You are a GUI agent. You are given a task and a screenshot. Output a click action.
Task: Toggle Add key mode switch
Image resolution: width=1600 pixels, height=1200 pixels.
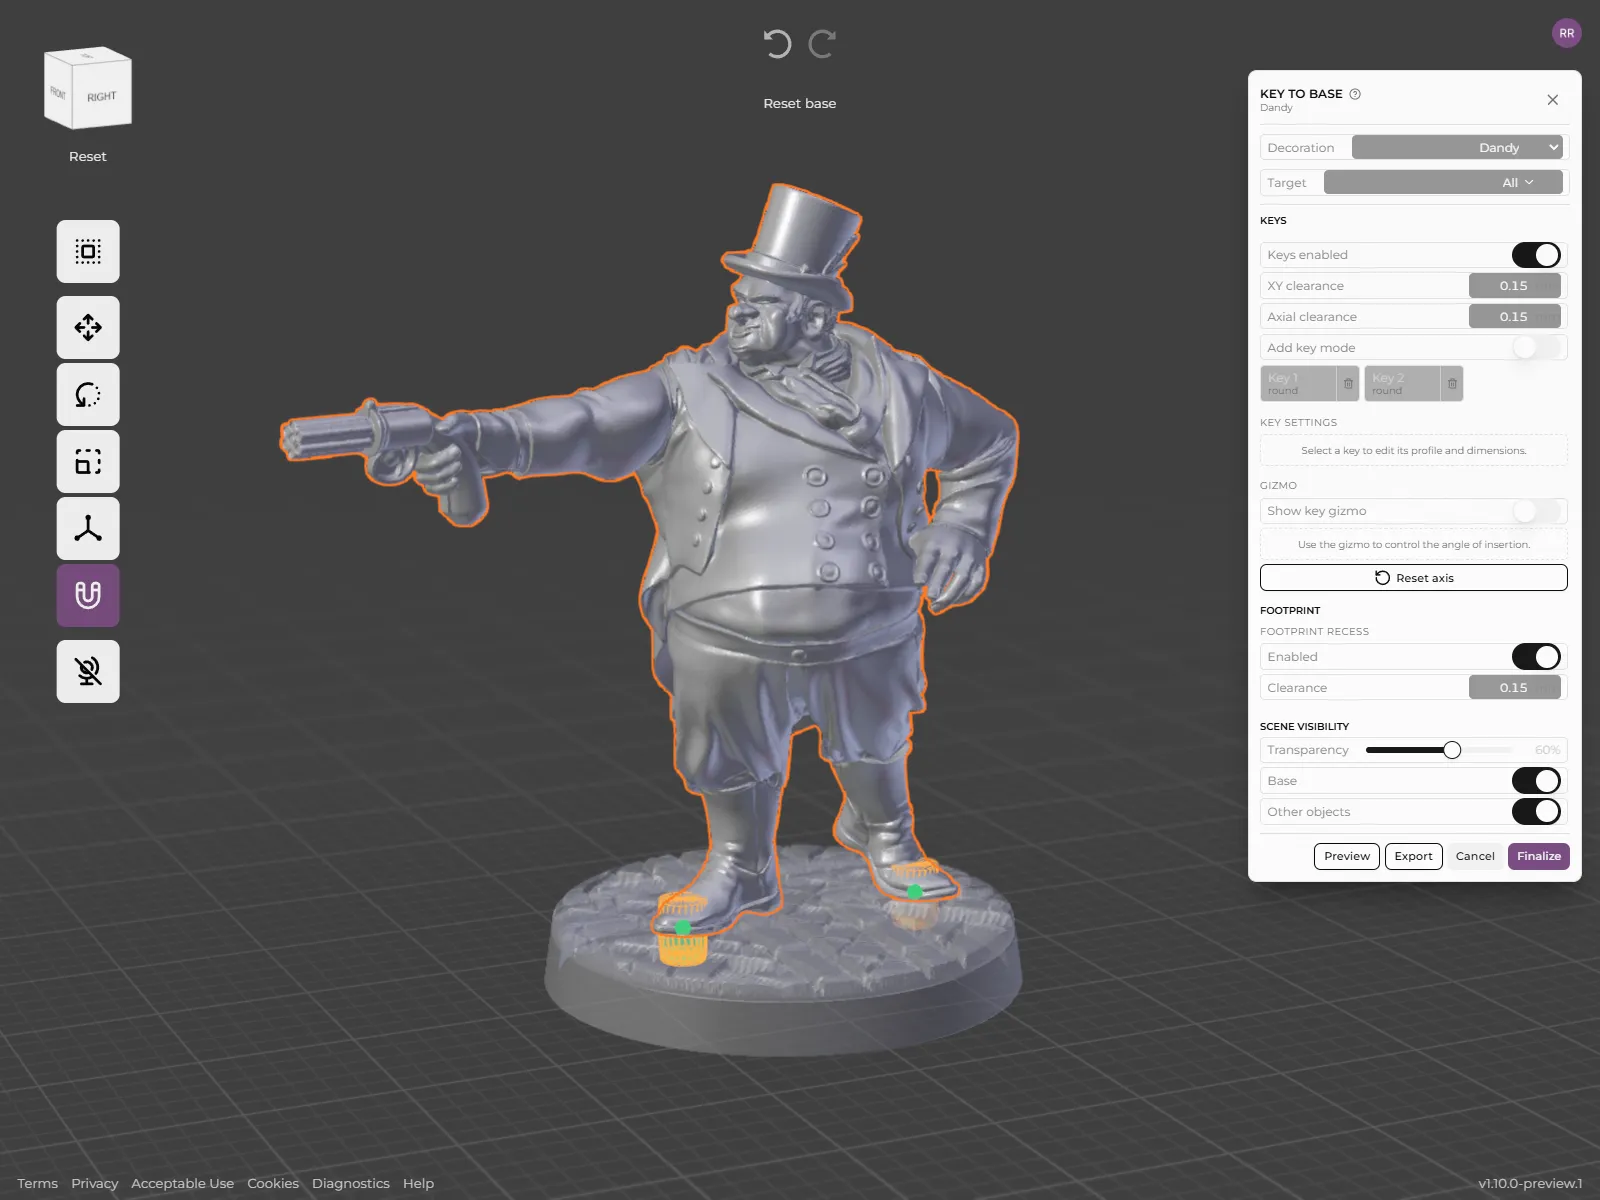1536,348
